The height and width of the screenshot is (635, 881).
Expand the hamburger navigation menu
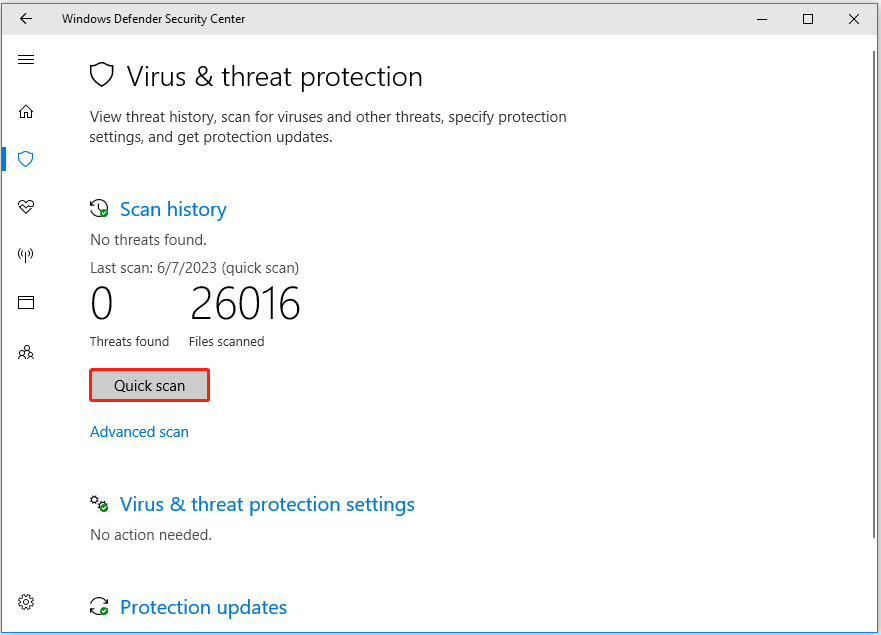coord(26,60)
